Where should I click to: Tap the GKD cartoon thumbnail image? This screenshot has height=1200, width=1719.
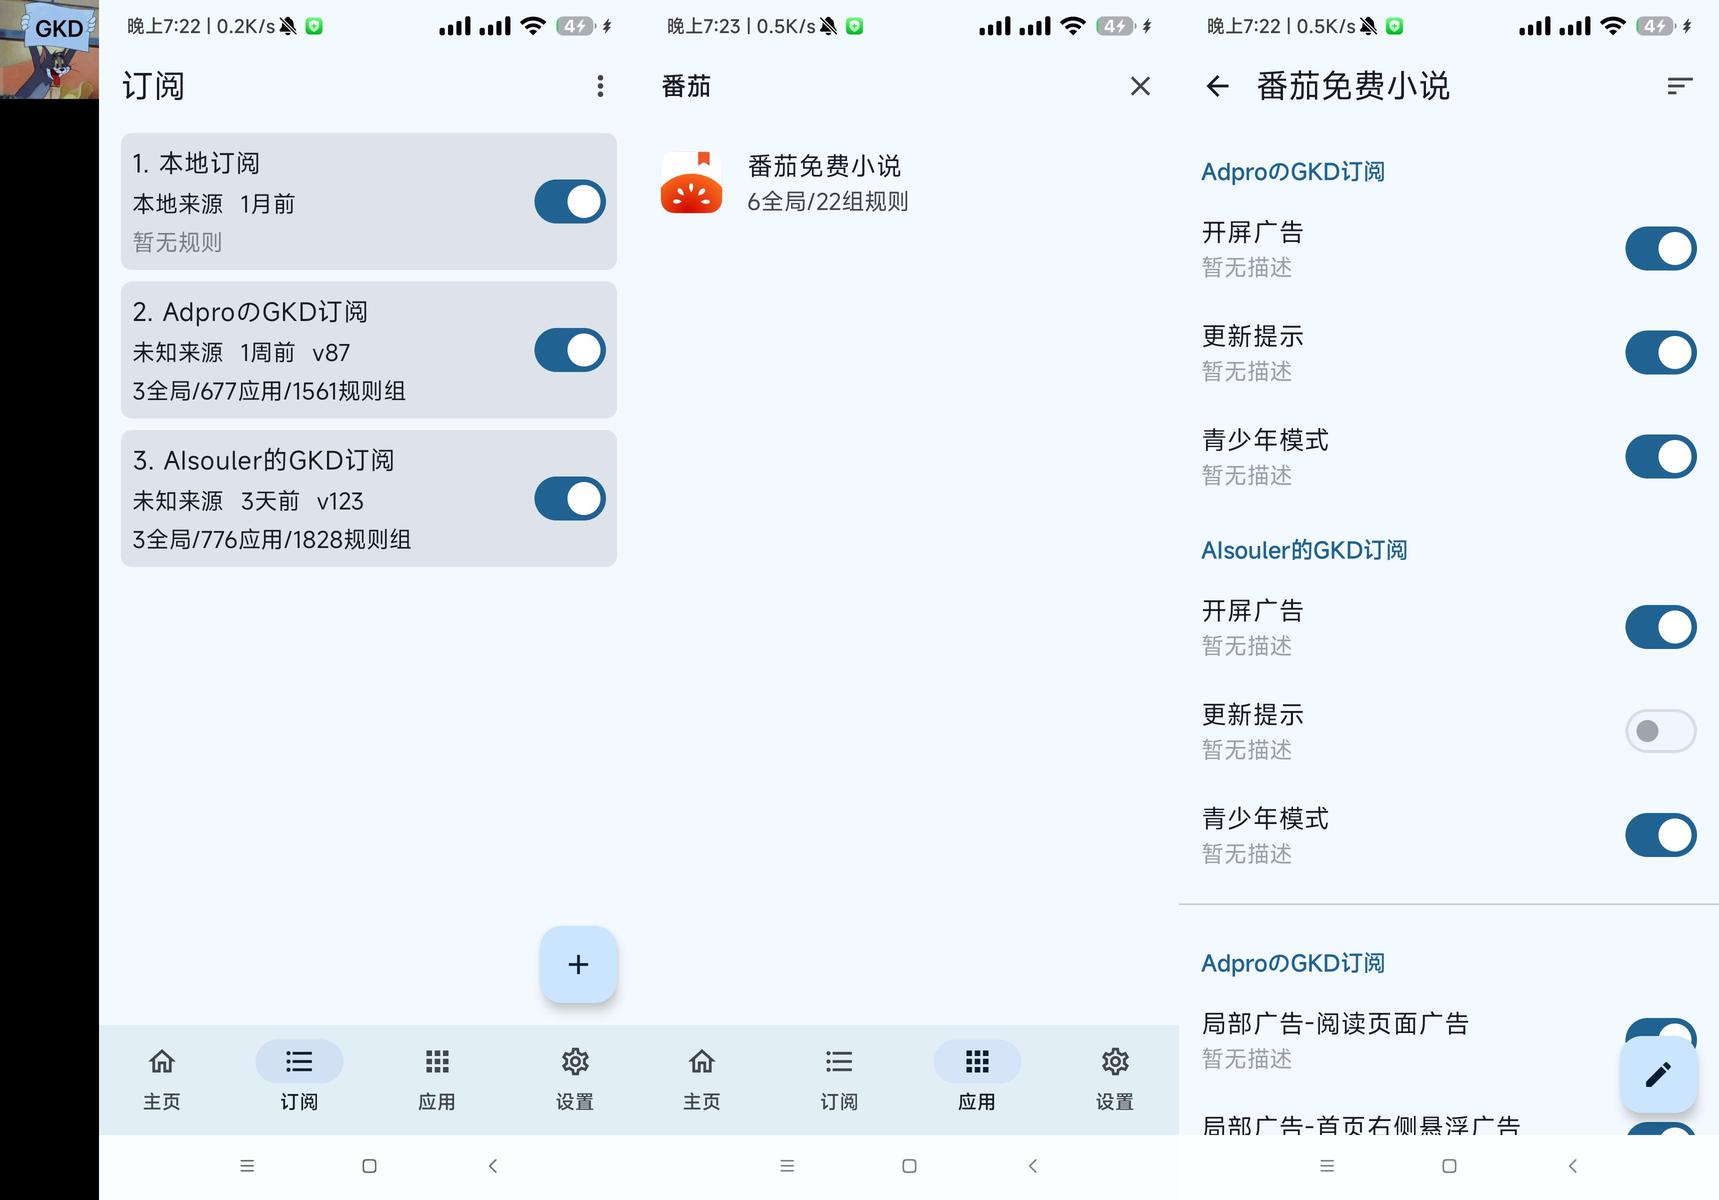coord(49,49)
